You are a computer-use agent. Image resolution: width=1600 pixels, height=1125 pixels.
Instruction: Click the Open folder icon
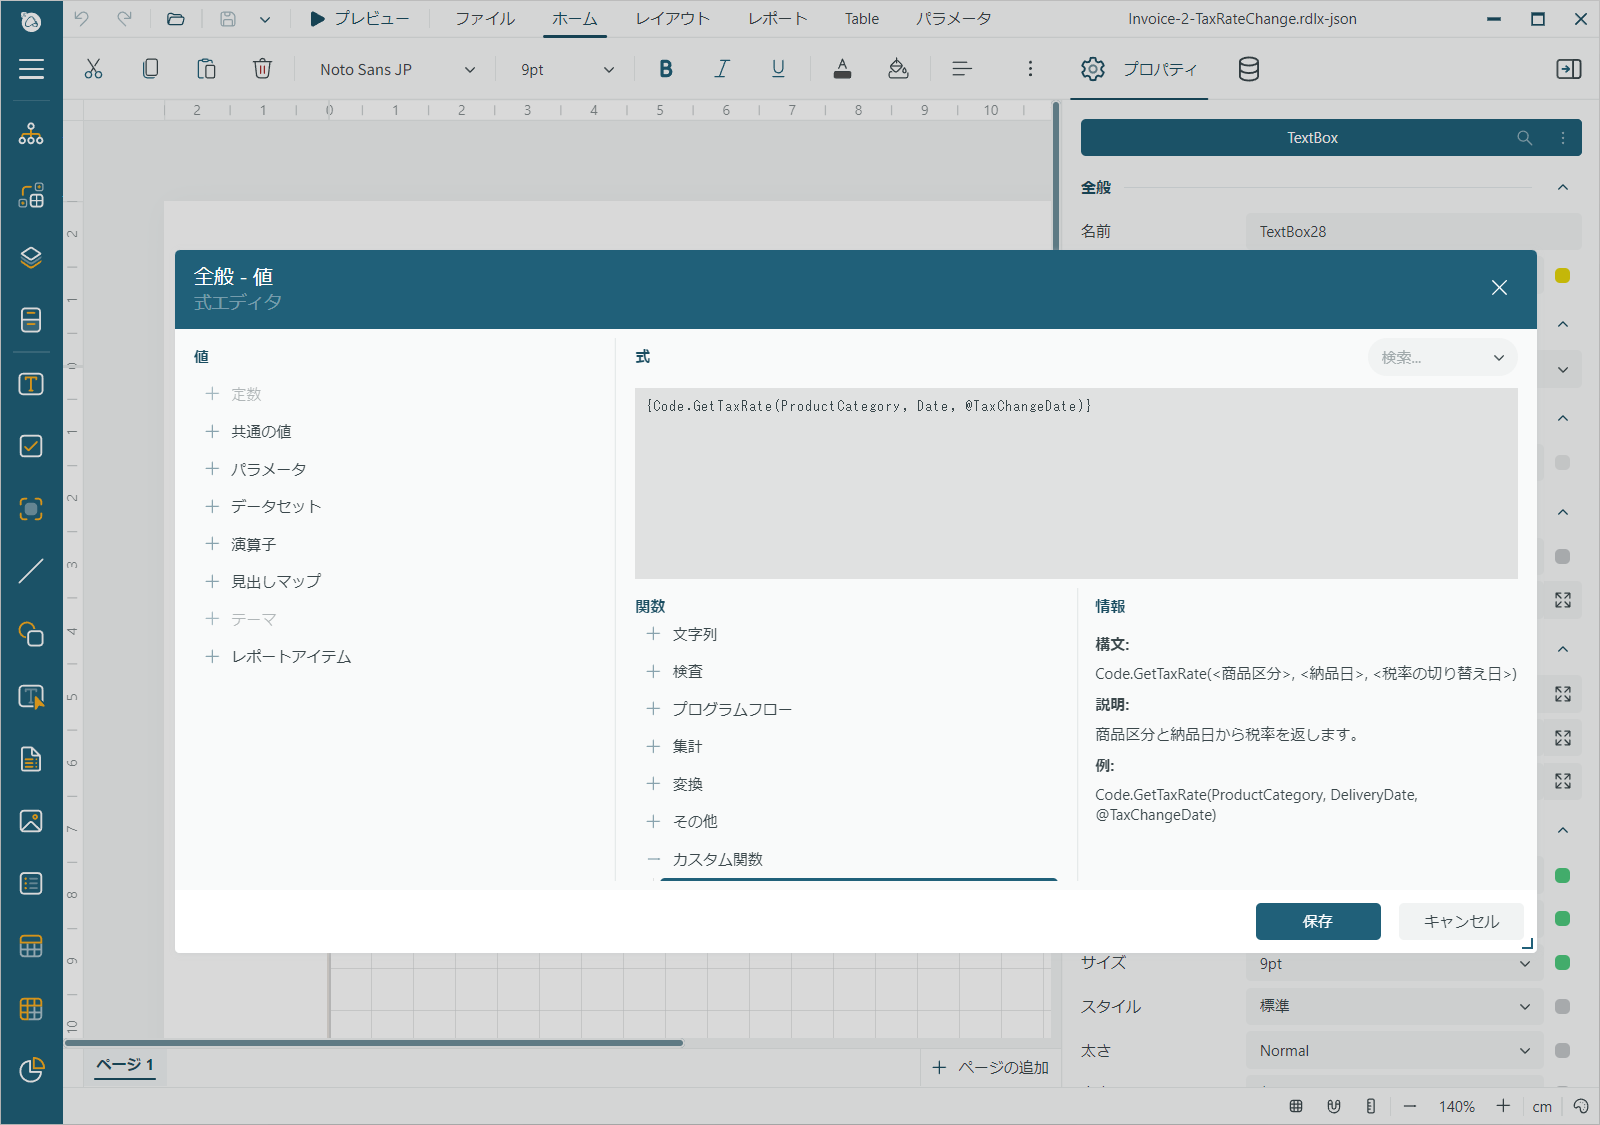(176, 19)
